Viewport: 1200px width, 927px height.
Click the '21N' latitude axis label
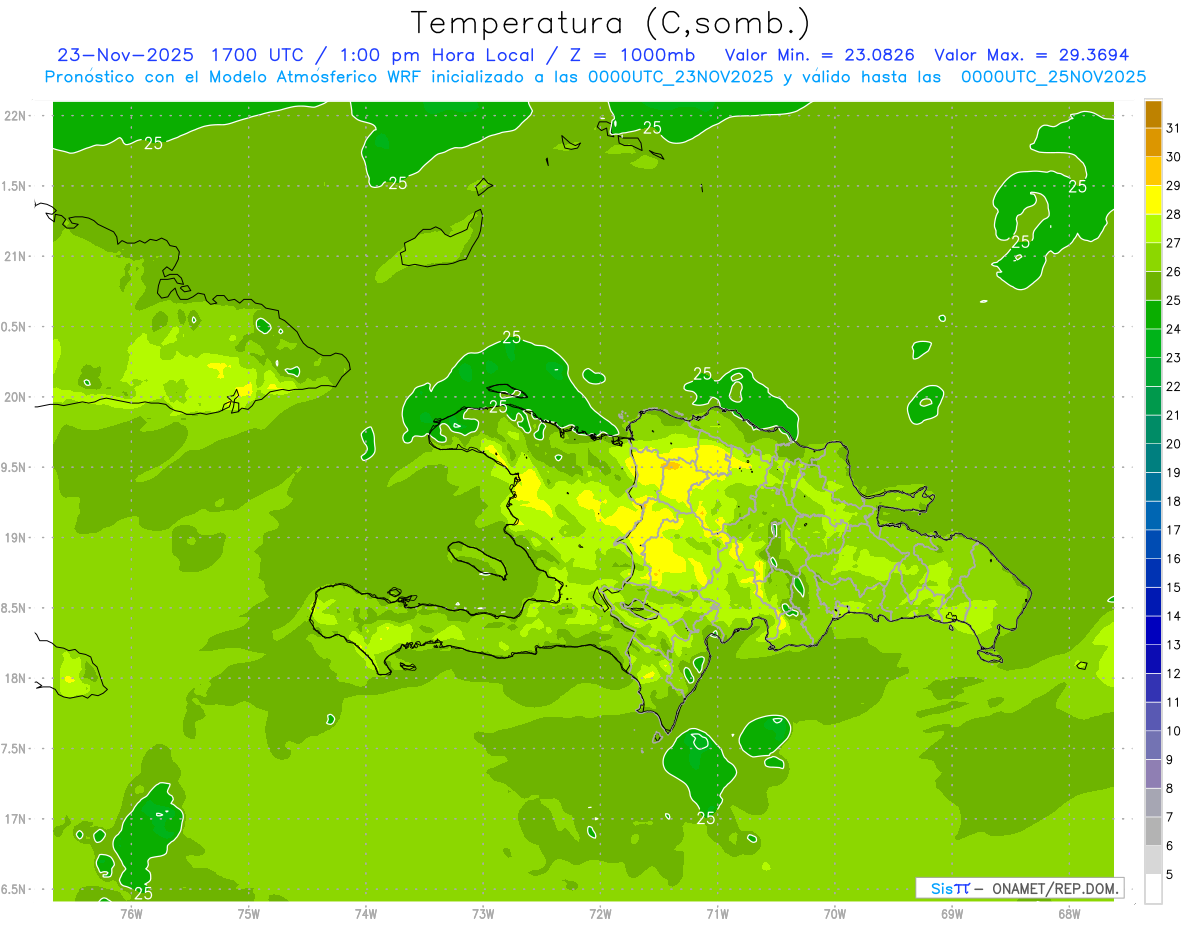(16, 256)
